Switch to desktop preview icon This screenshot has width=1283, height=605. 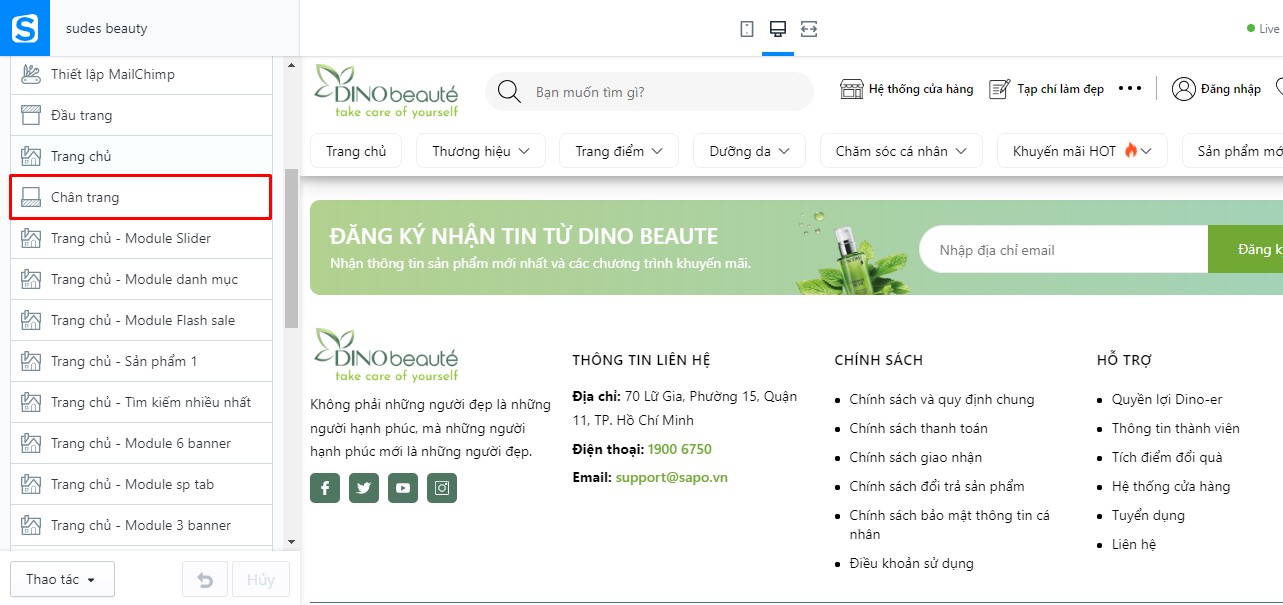pyautogui.click(x=778, y=29)
